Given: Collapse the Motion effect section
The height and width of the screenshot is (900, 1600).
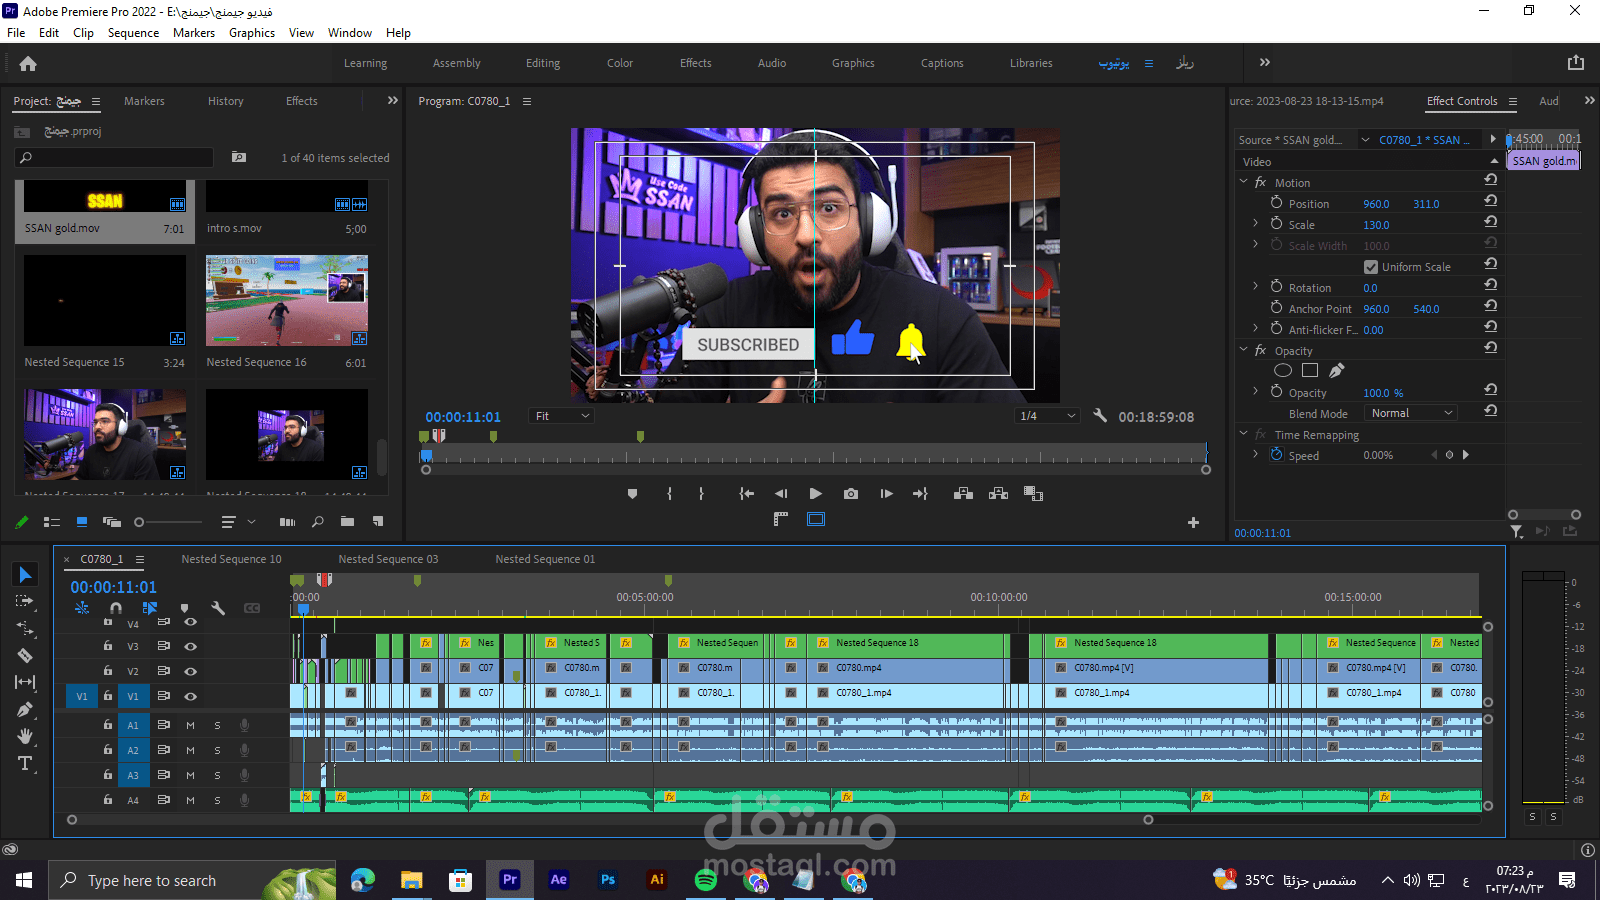Looking at the screenshot, I should (1244, 182).
